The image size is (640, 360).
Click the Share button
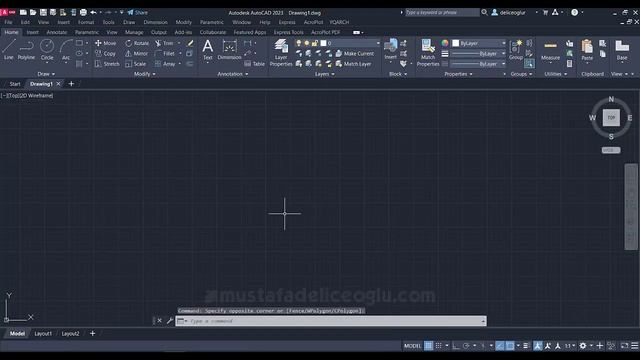click(138, 13)
